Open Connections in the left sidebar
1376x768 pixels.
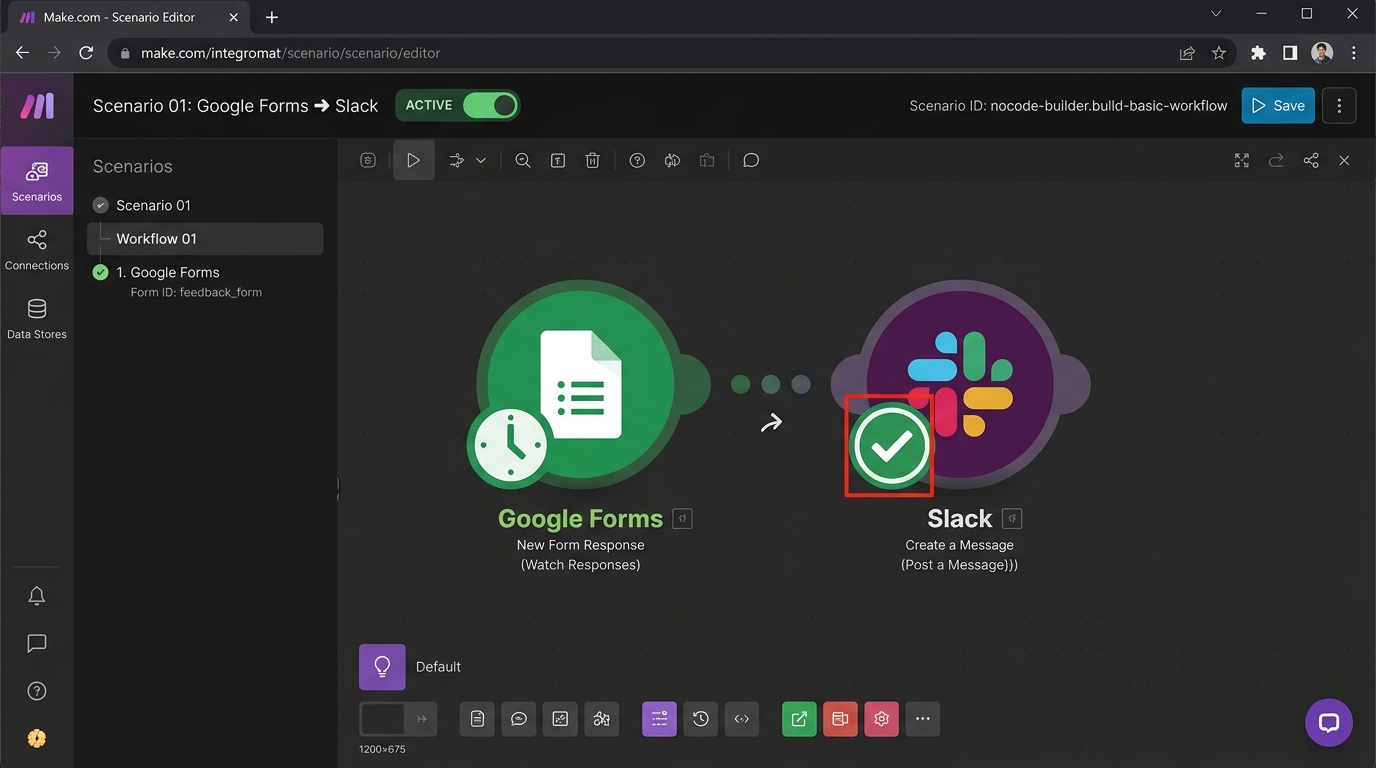pos(37,249)
